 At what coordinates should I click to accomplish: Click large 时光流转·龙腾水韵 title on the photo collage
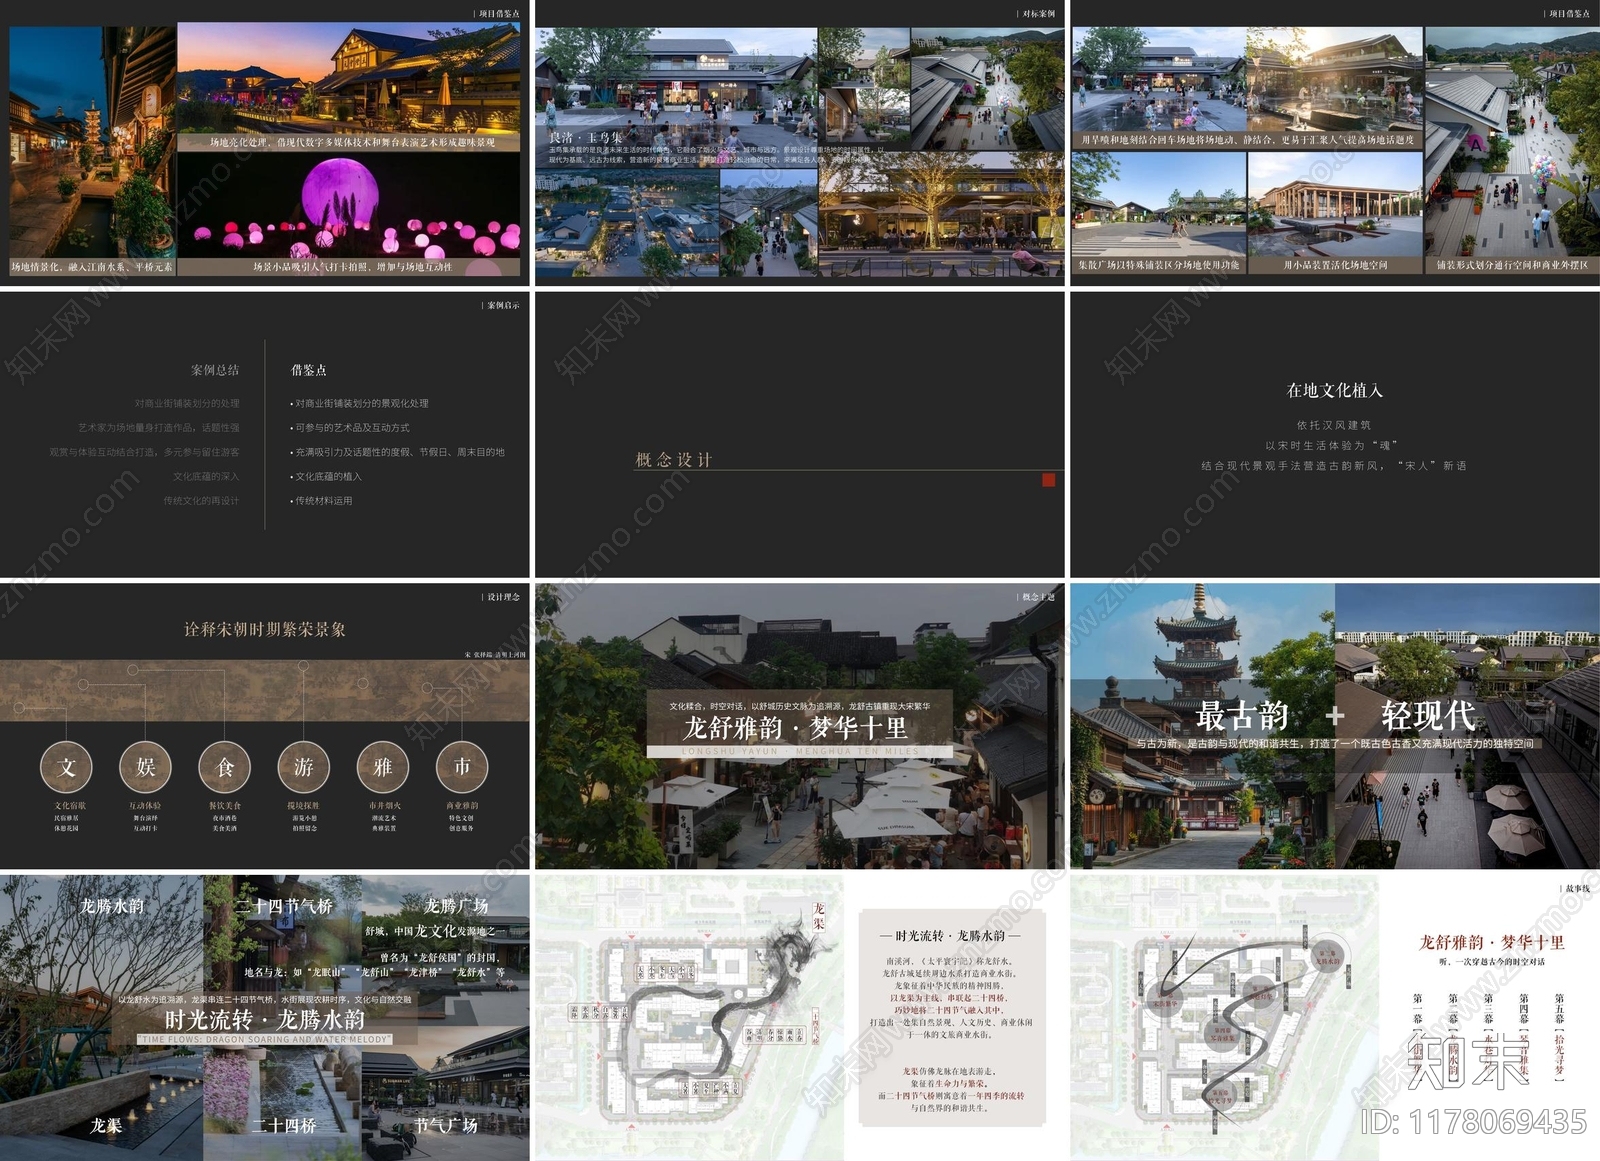[x=264, y=1020]
